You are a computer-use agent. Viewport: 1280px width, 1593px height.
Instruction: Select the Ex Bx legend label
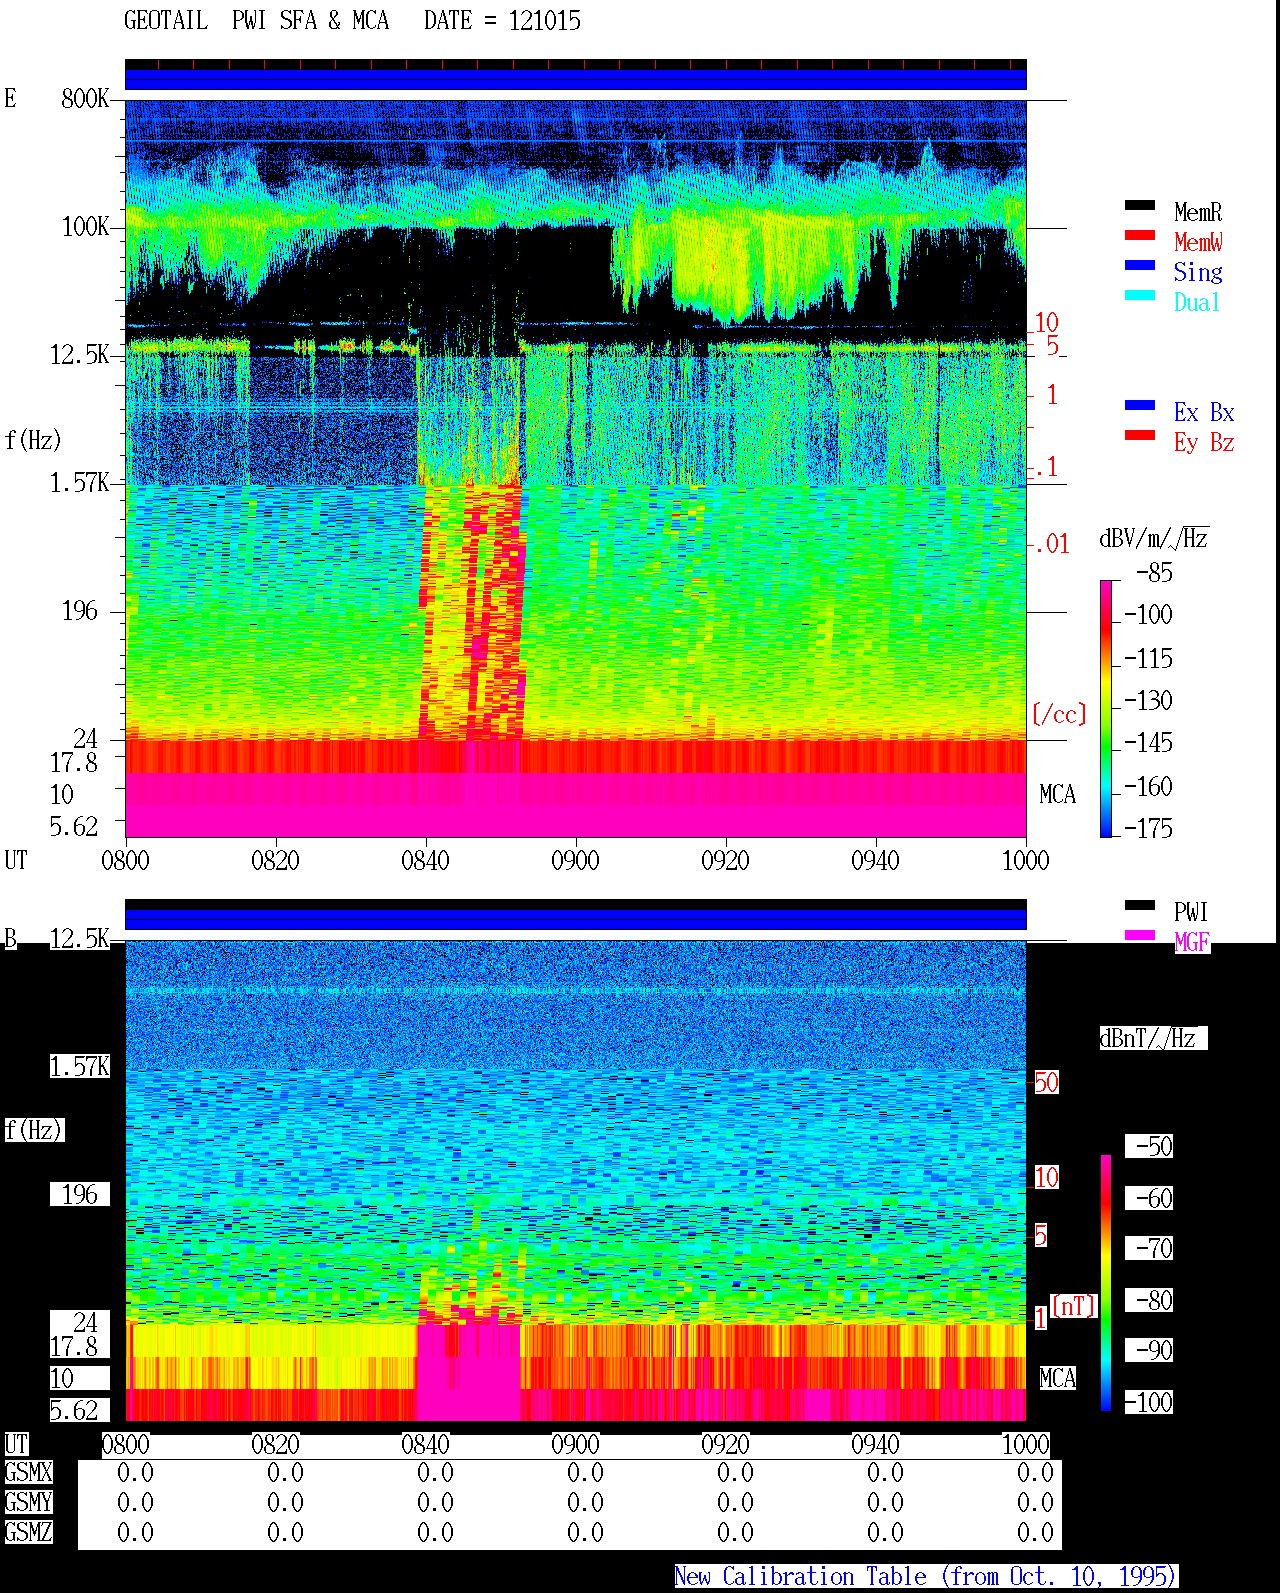[x=1204, y=412]
